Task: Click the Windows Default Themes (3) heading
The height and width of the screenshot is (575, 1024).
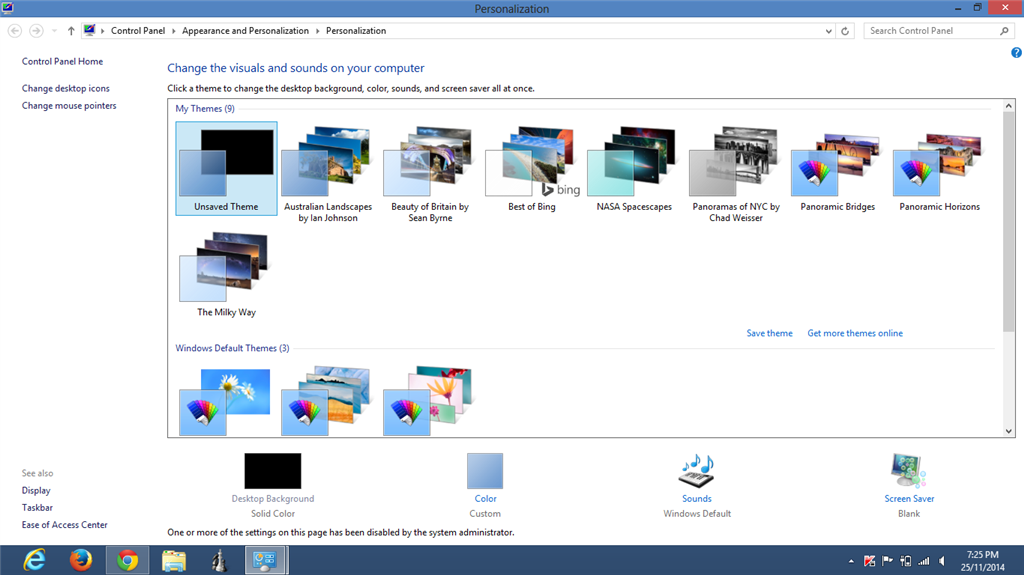Action: 232,348
